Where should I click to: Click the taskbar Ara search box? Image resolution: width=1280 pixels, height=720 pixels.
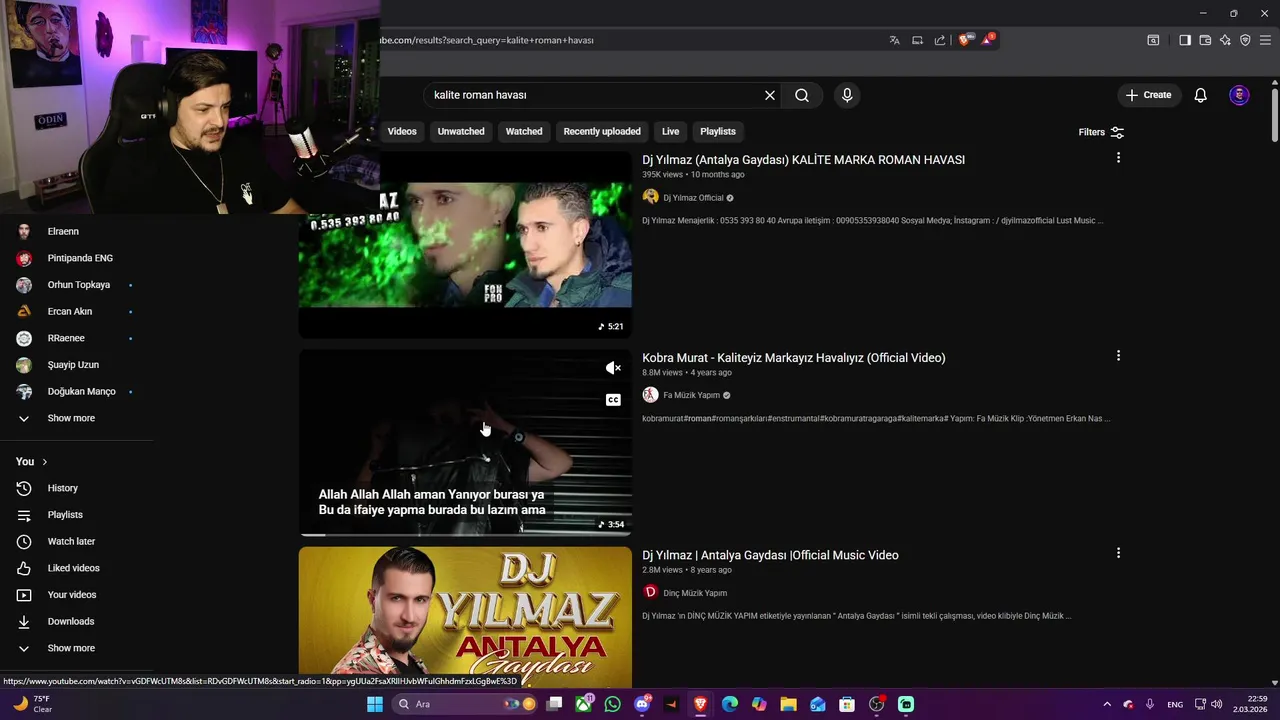click(x=465, y=704)
